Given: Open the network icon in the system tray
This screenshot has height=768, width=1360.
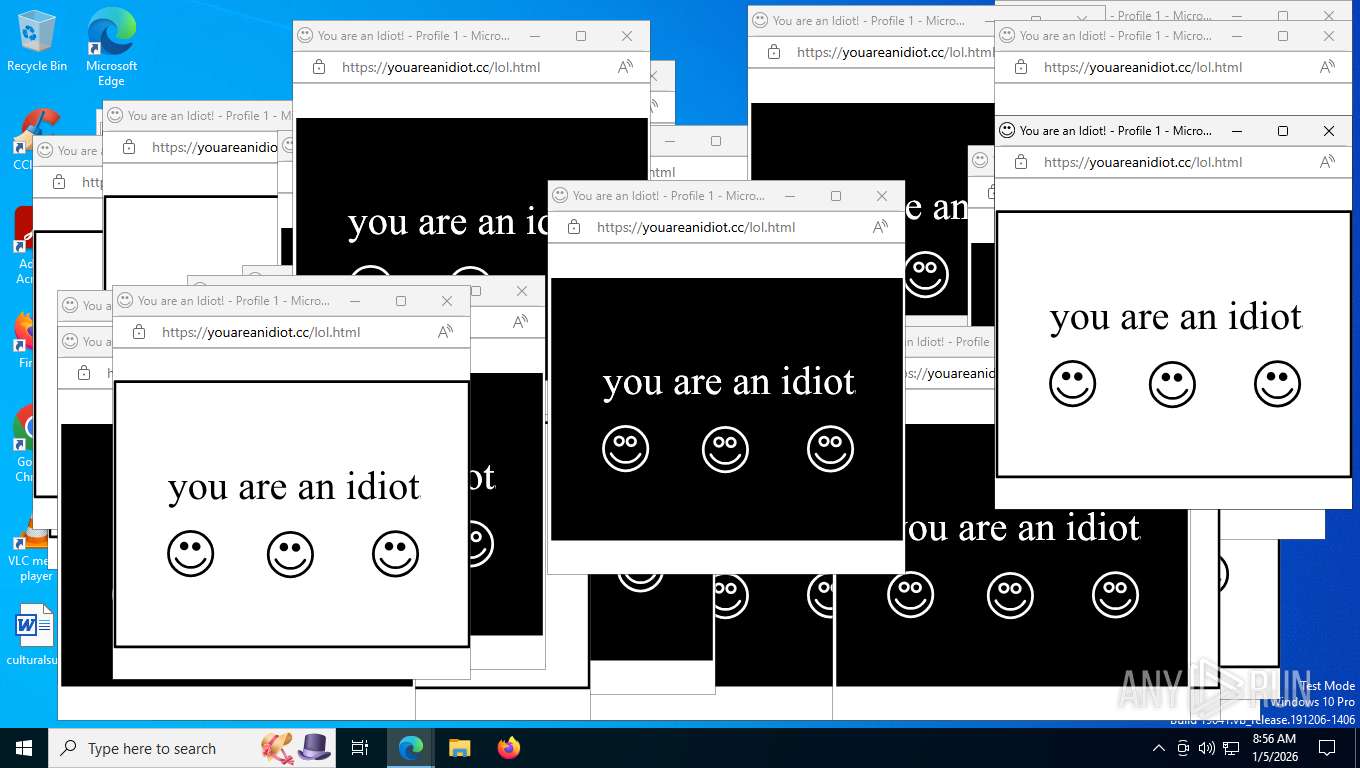Looking at the screenshot, I should (x=1231, y=748).
